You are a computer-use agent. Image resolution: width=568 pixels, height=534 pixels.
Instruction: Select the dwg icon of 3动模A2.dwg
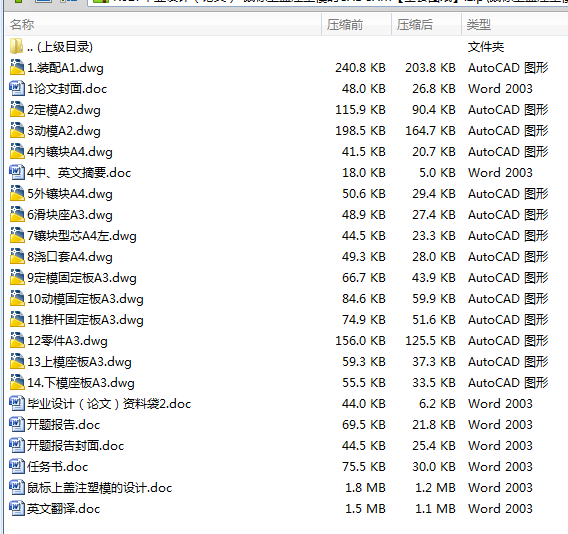[17, 130]
